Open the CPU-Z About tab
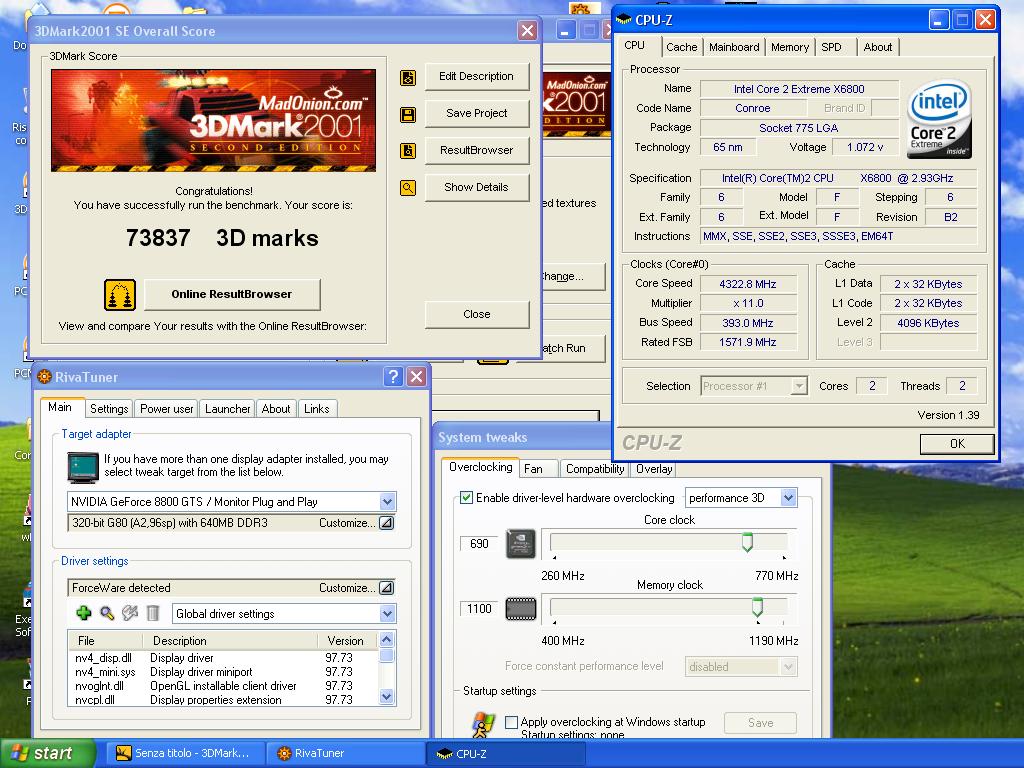Image resolution: width=1024 pixels, height=768 pixels. pos(878,47)
